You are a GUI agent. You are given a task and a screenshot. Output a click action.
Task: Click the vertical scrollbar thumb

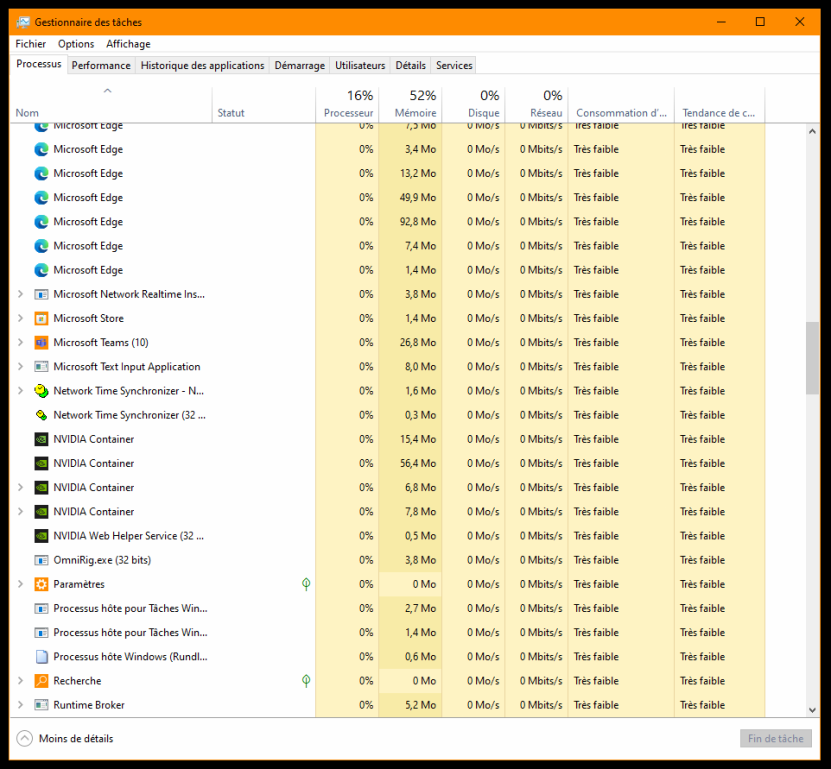point(811,360)
